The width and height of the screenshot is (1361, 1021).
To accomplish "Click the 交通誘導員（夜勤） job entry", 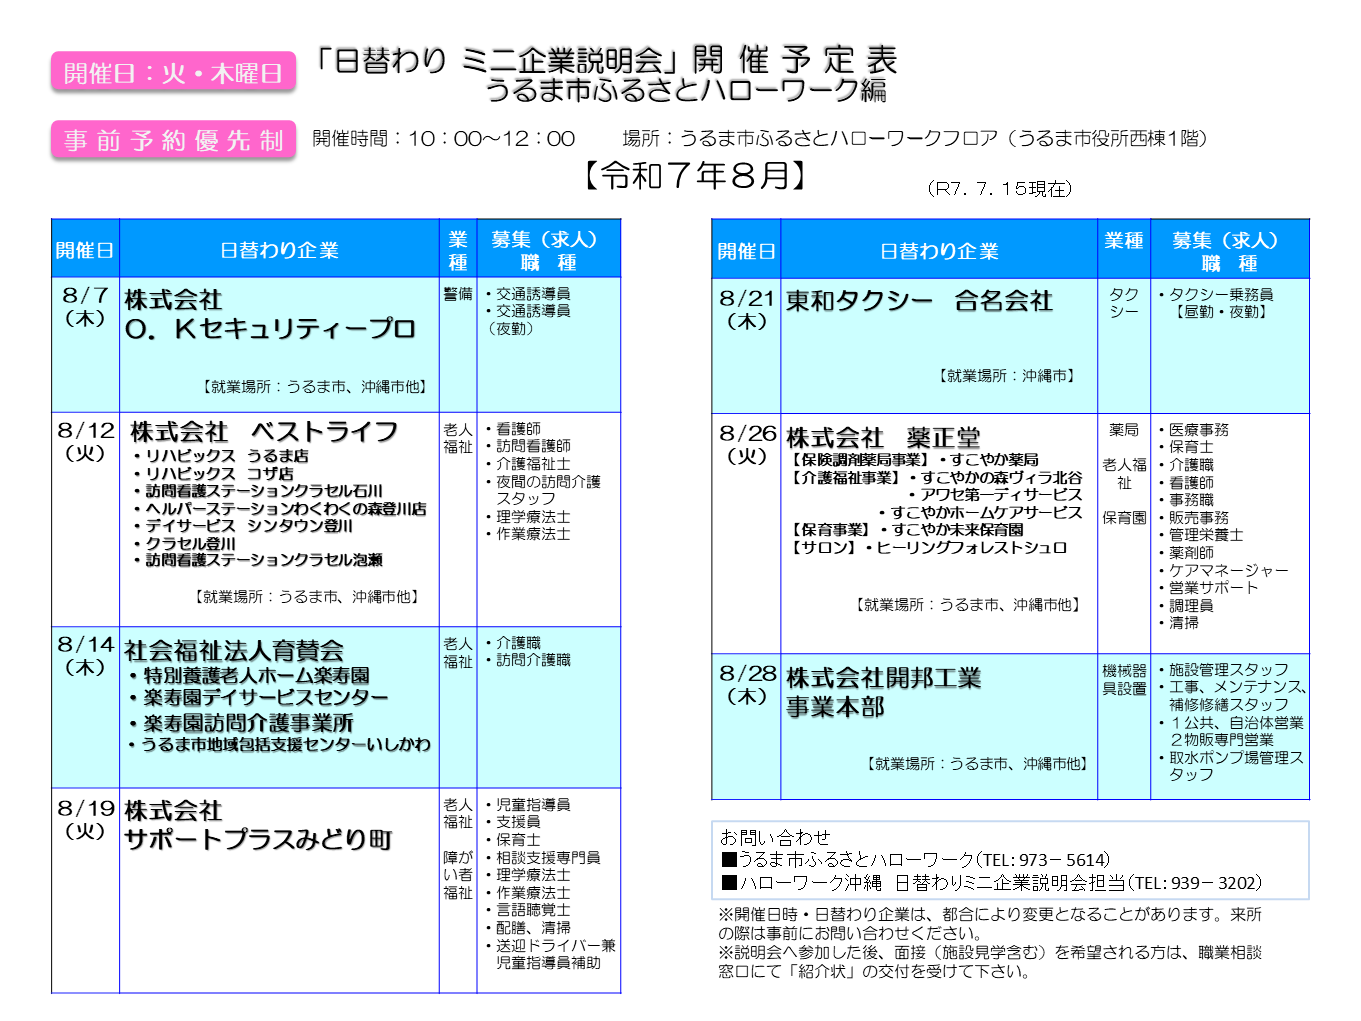I will point(528,320).
